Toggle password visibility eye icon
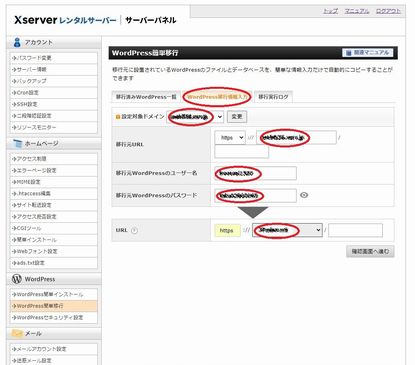Image resolution: width=415 pixels, height=365 pixels. pyautogui.click(x=304, y=195)
